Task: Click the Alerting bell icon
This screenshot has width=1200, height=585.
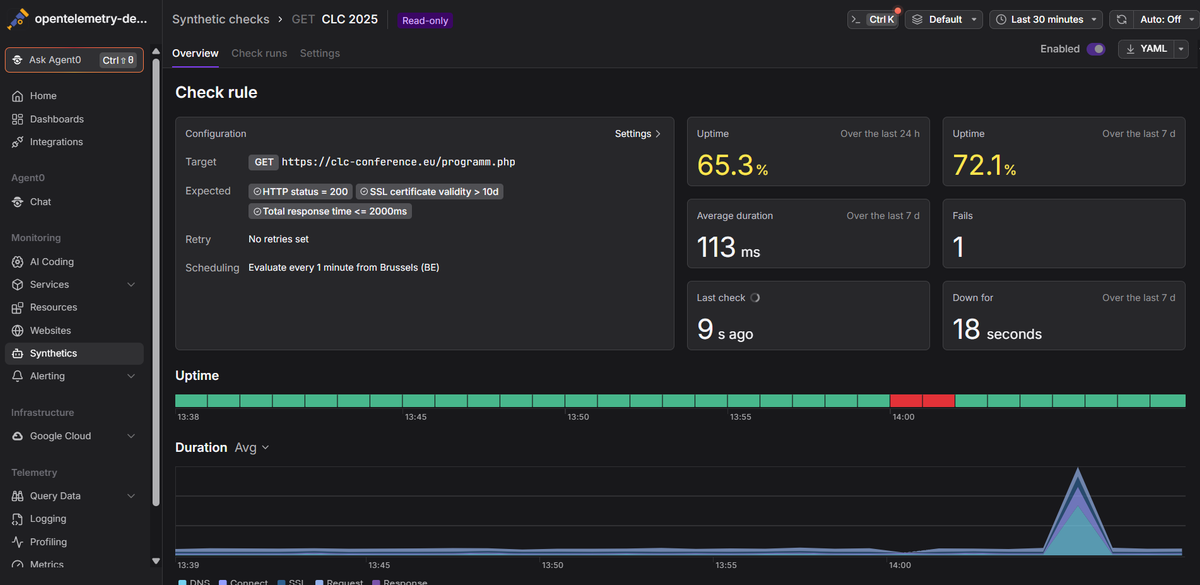Action: [18, 377]
